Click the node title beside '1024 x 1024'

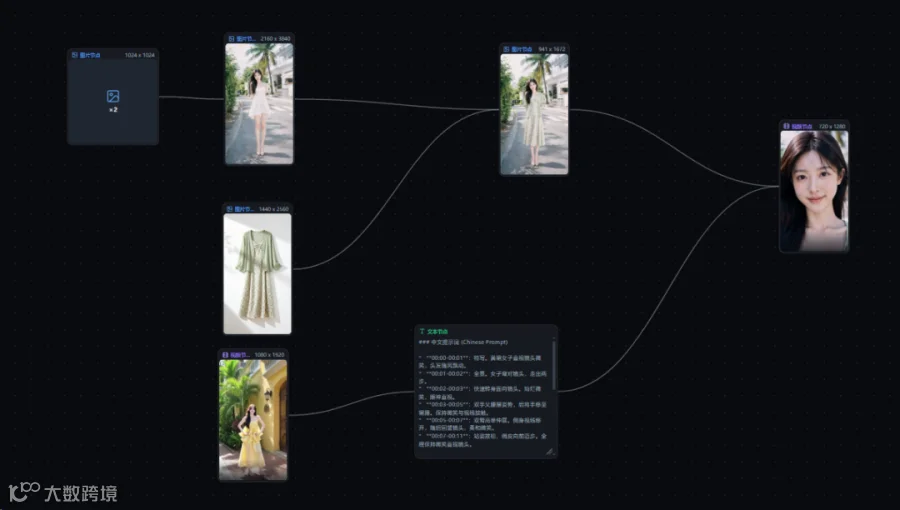coord(90,55)
